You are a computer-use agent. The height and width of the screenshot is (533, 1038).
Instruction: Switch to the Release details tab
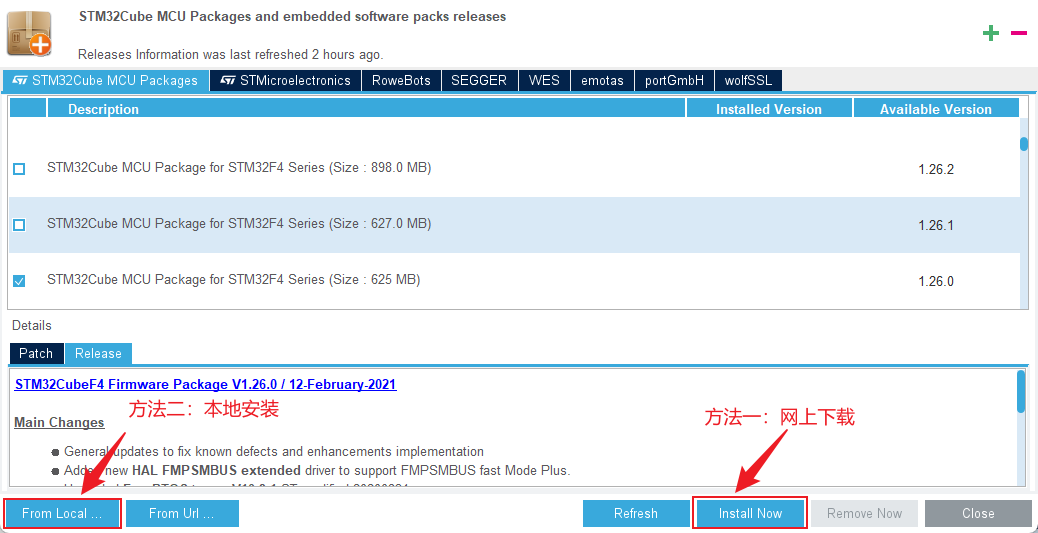pyautogui.click(x=98, y=354)
